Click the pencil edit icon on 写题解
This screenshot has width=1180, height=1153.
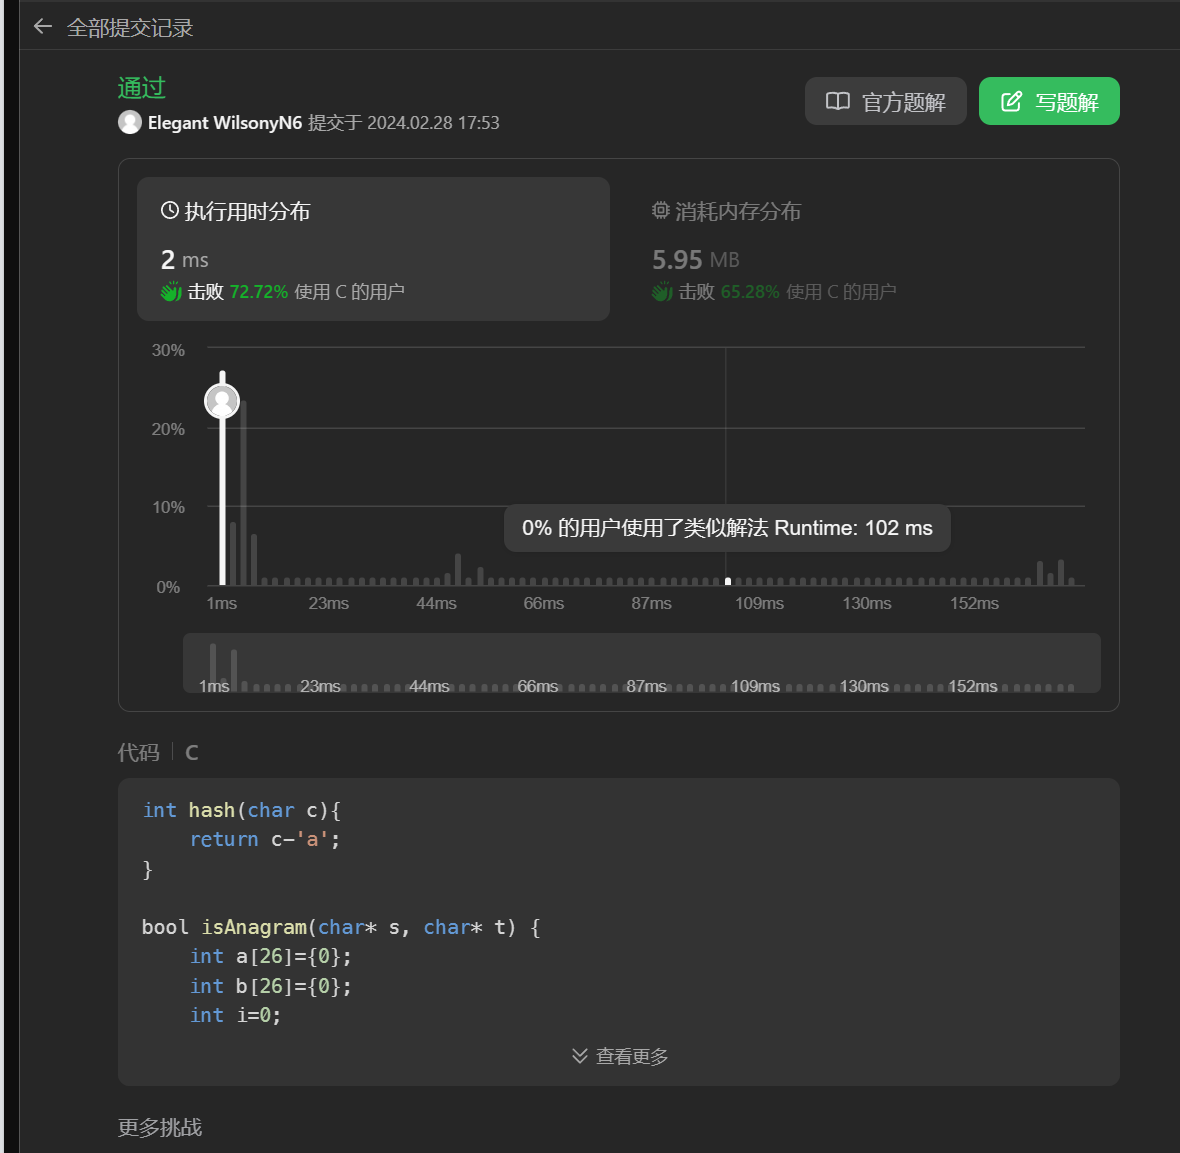[x=1011, y=101]
